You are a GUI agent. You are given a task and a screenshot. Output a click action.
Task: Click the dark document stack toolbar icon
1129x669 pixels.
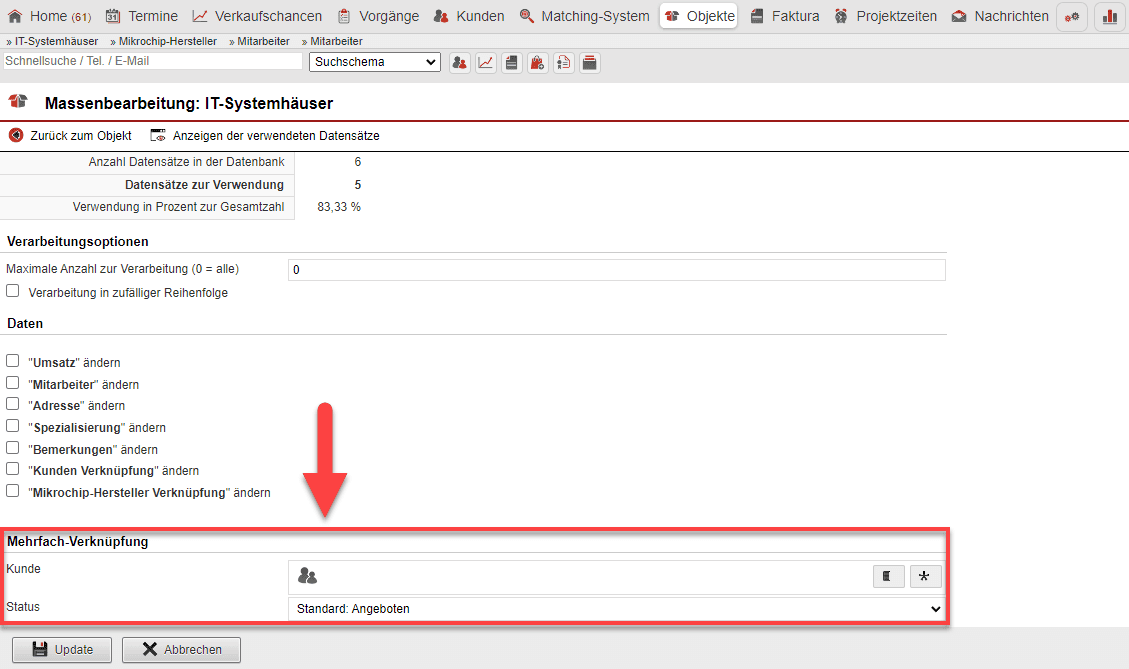point(512,63)
